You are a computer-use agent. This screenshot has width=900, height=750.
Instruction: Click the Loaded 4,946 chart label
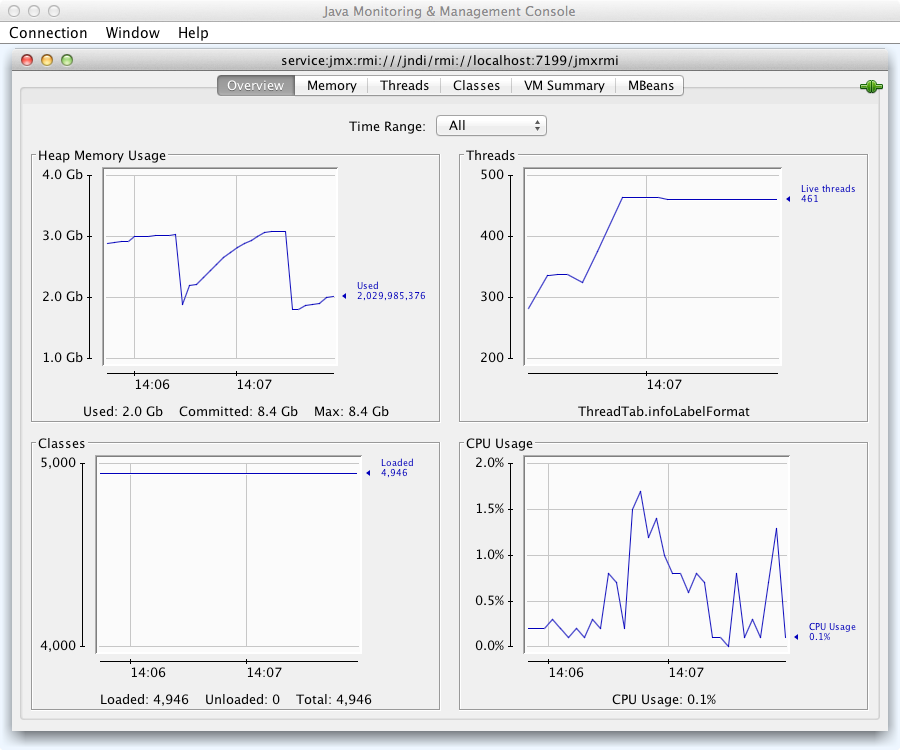(x=397, y=468)
